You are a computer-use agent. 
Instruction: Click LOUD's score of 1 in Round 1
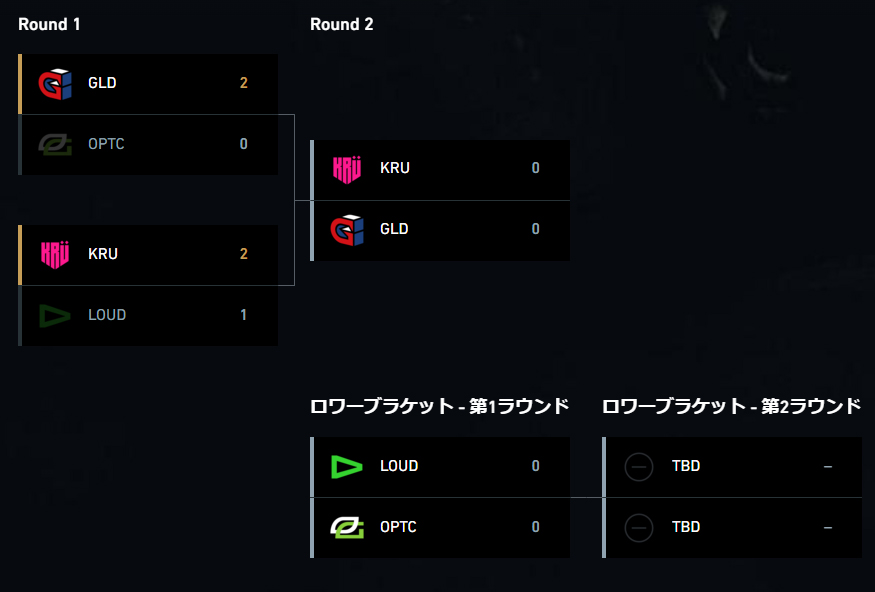click(x=243, y=315)
